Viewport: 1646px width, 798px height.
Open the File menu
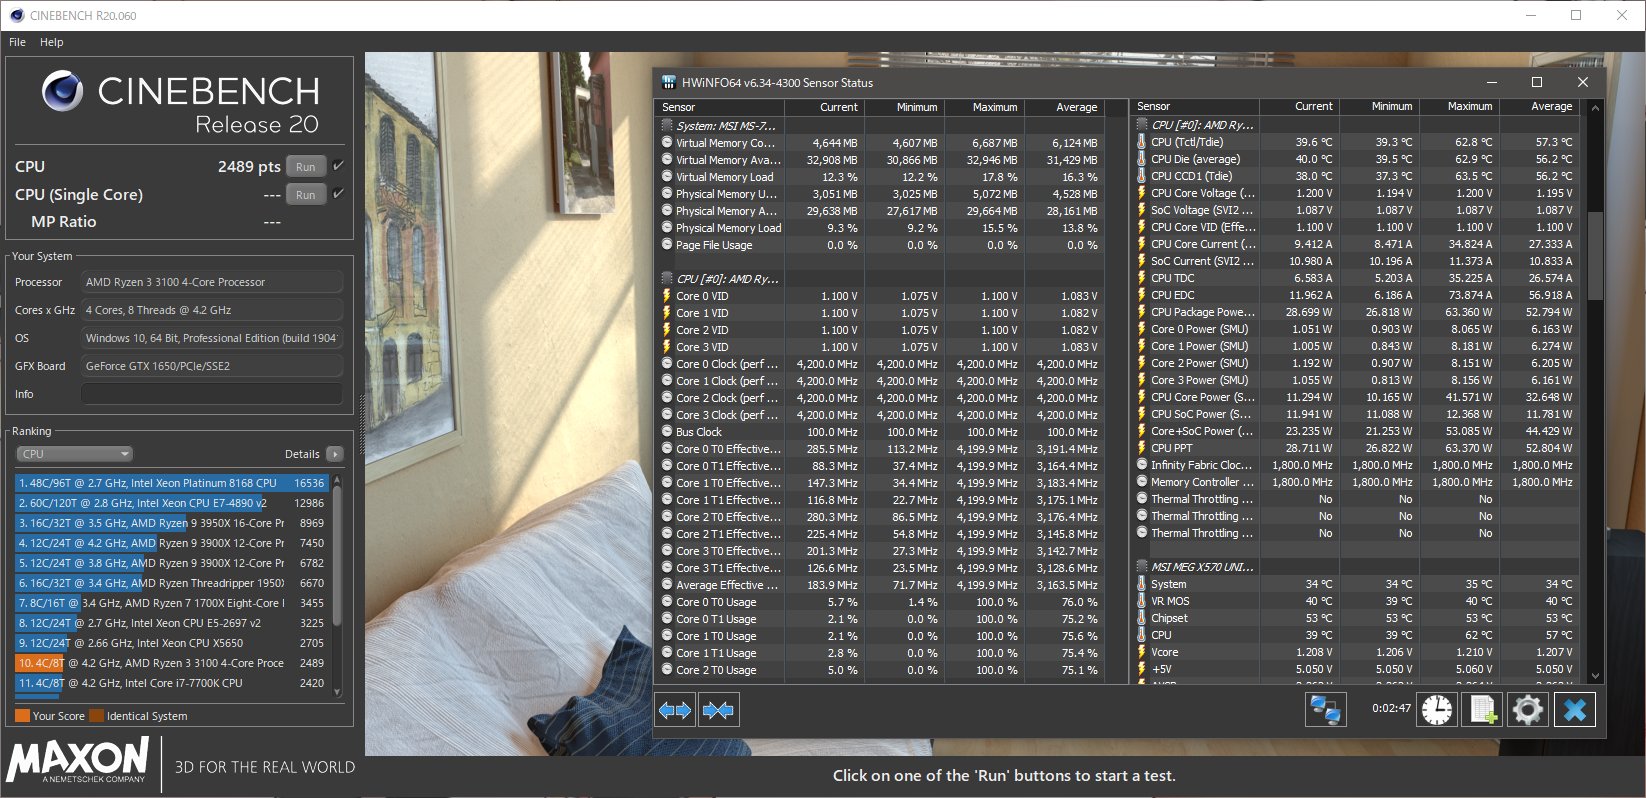[17, 42]
